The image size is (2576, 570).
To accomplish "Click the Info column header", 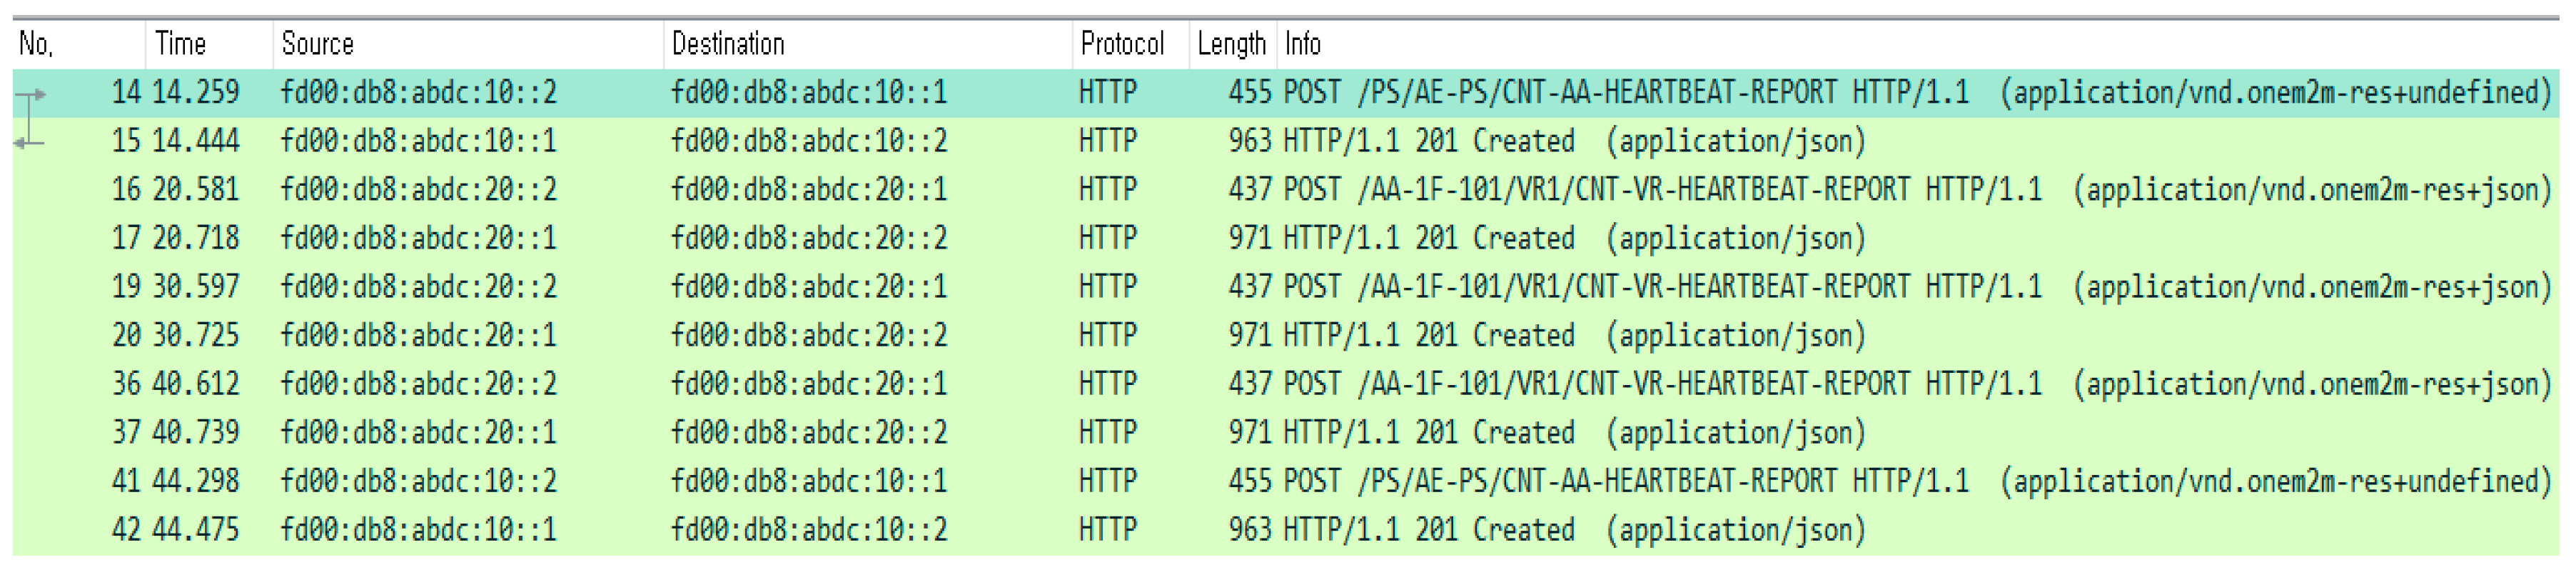I will tap(1303, 44).
